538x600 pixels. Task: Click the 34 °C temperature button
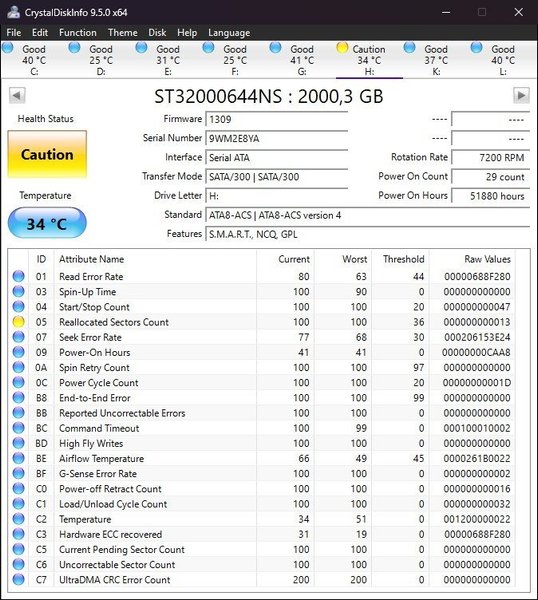[47, 223]
